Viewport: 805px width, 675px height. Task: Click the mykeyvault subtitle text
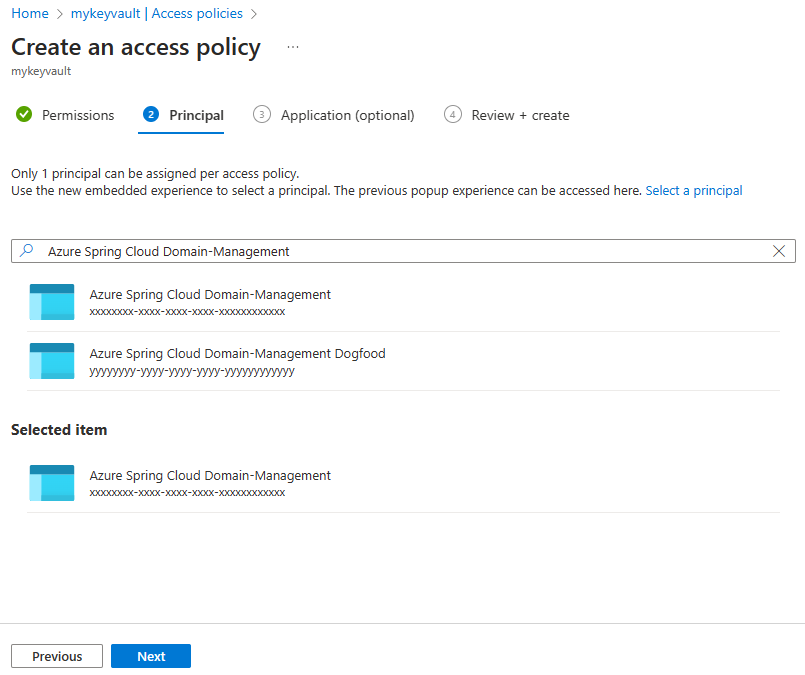point(41,71)
